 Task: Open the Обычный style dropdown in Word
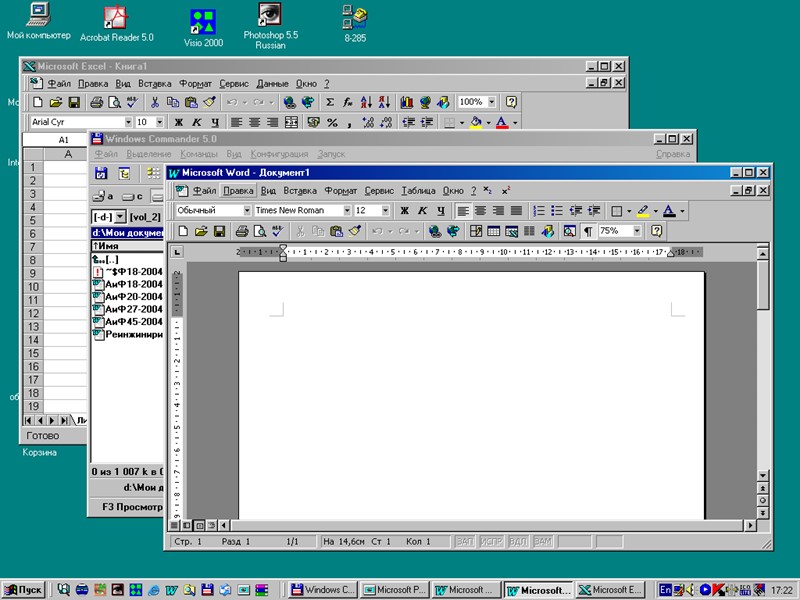[x=247, y=211]
